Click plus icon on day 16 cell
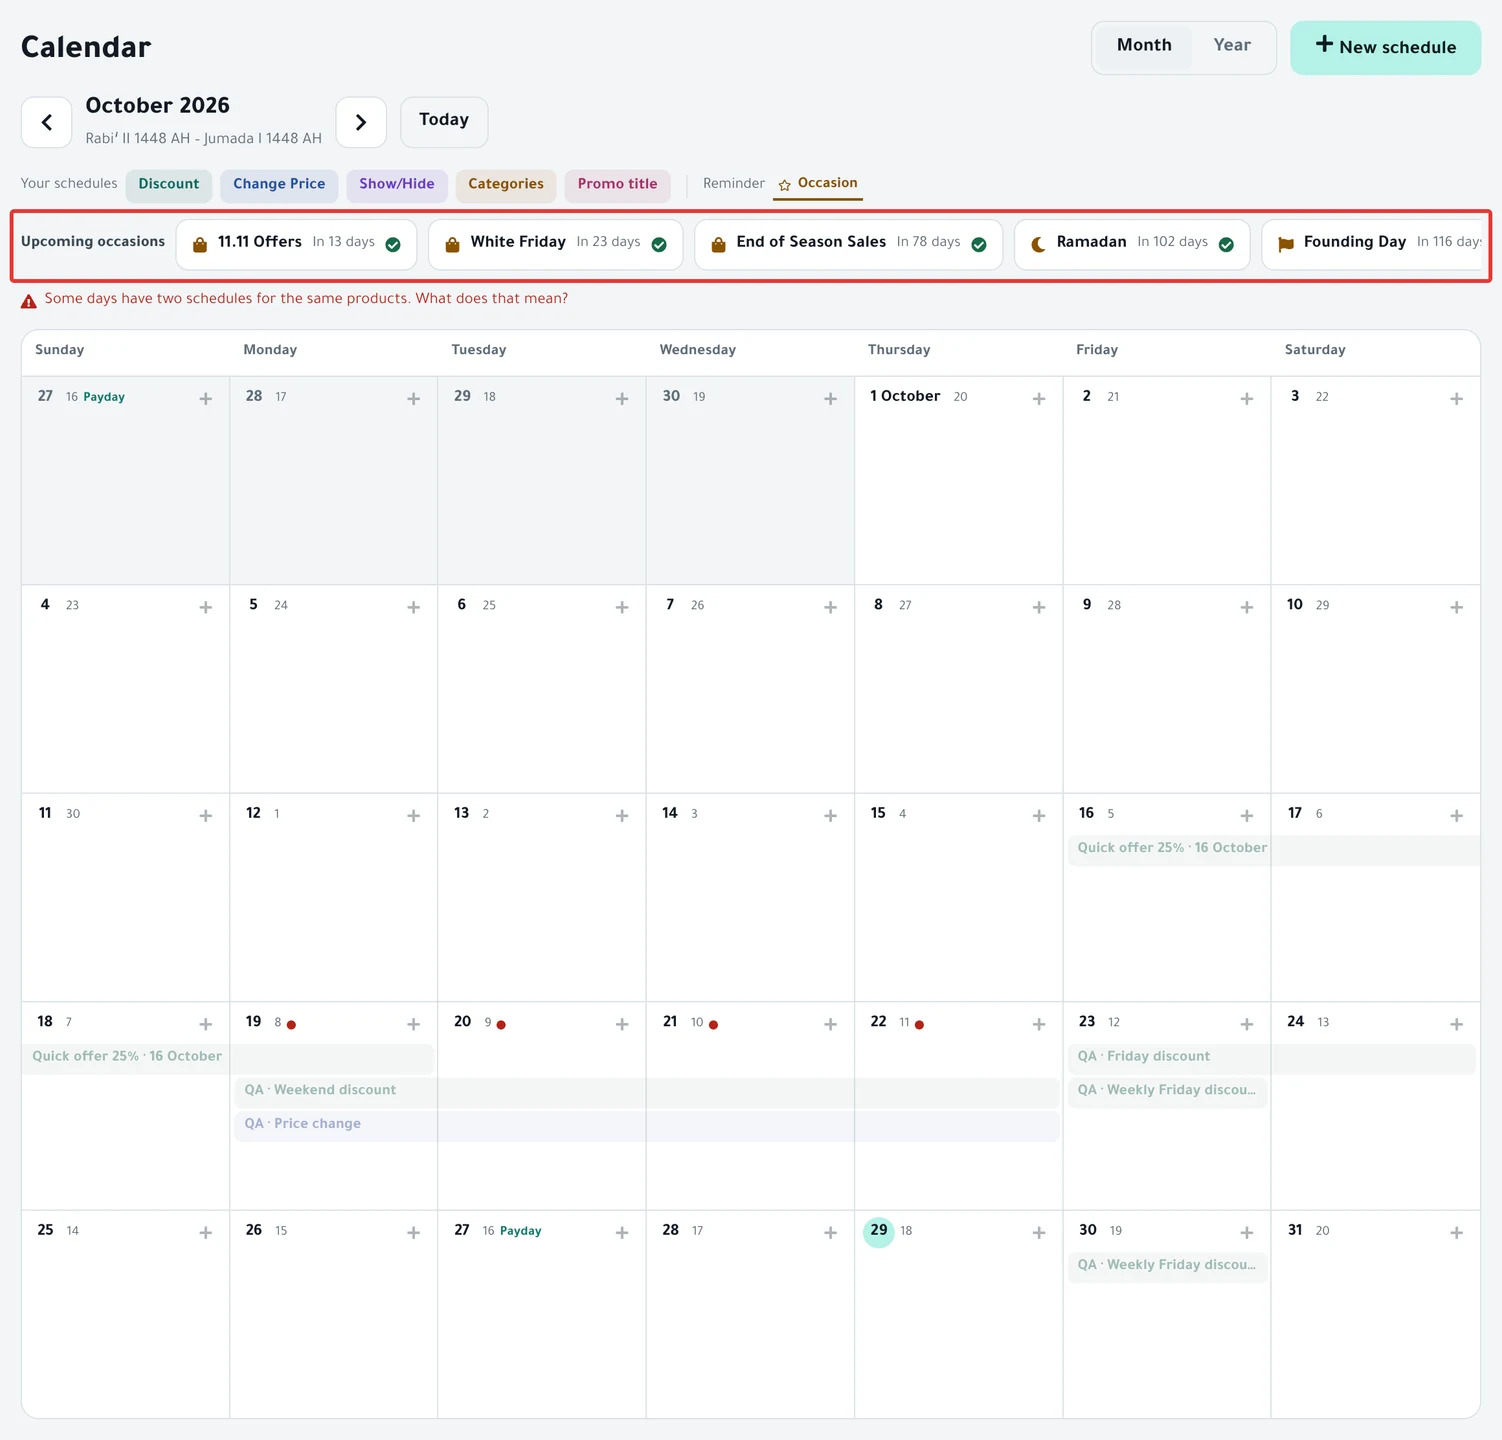Image resolution: width=1502 pixels, height=1440 pixels. (x=1246, y=816)
